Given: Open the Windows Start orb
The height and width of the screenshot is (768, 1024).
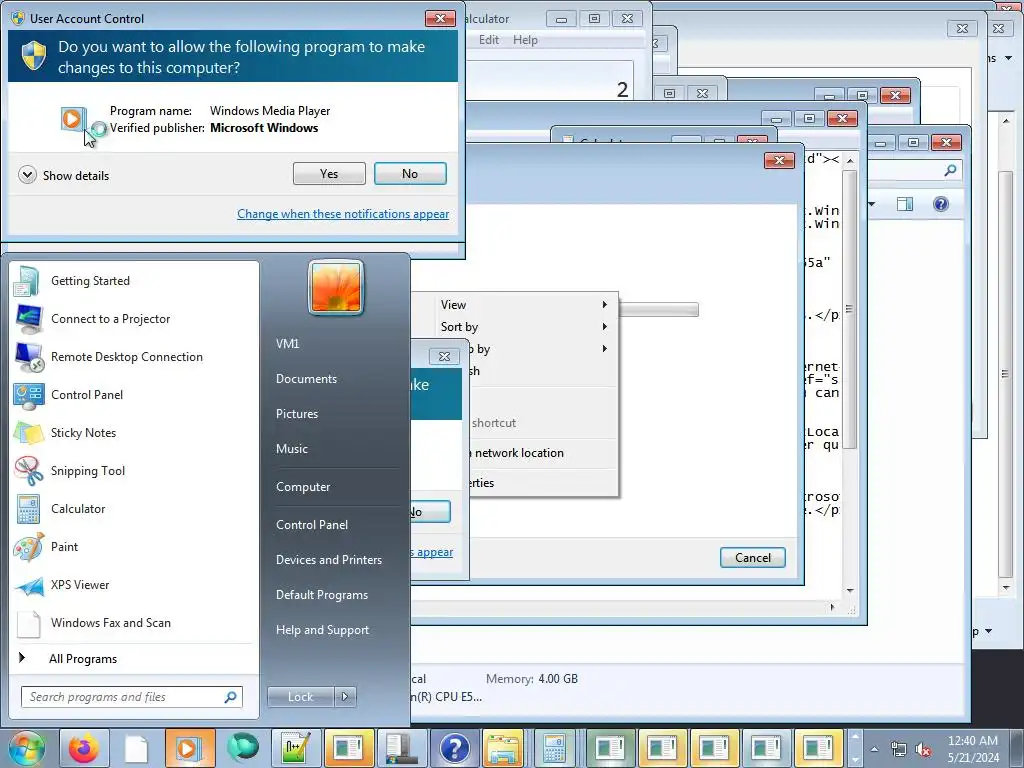Looking at the screenshot, I should coord(26,748).
